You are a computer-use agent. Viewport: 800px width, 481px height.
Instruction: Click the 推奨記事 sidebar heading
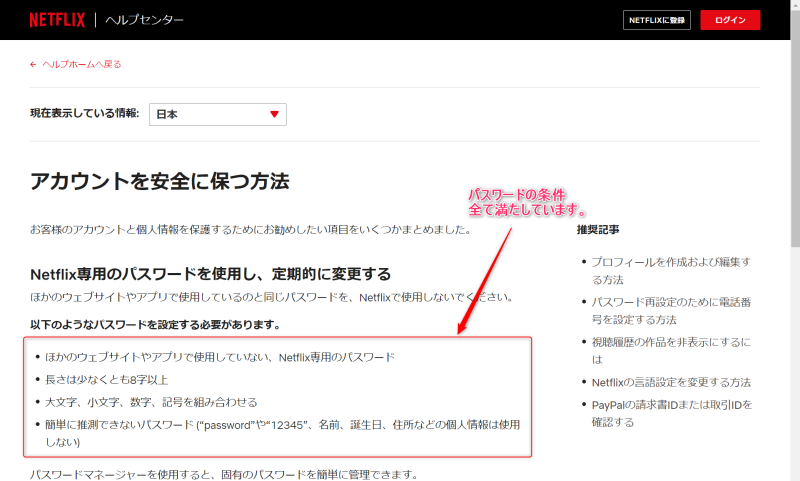[x=598, y=230]
